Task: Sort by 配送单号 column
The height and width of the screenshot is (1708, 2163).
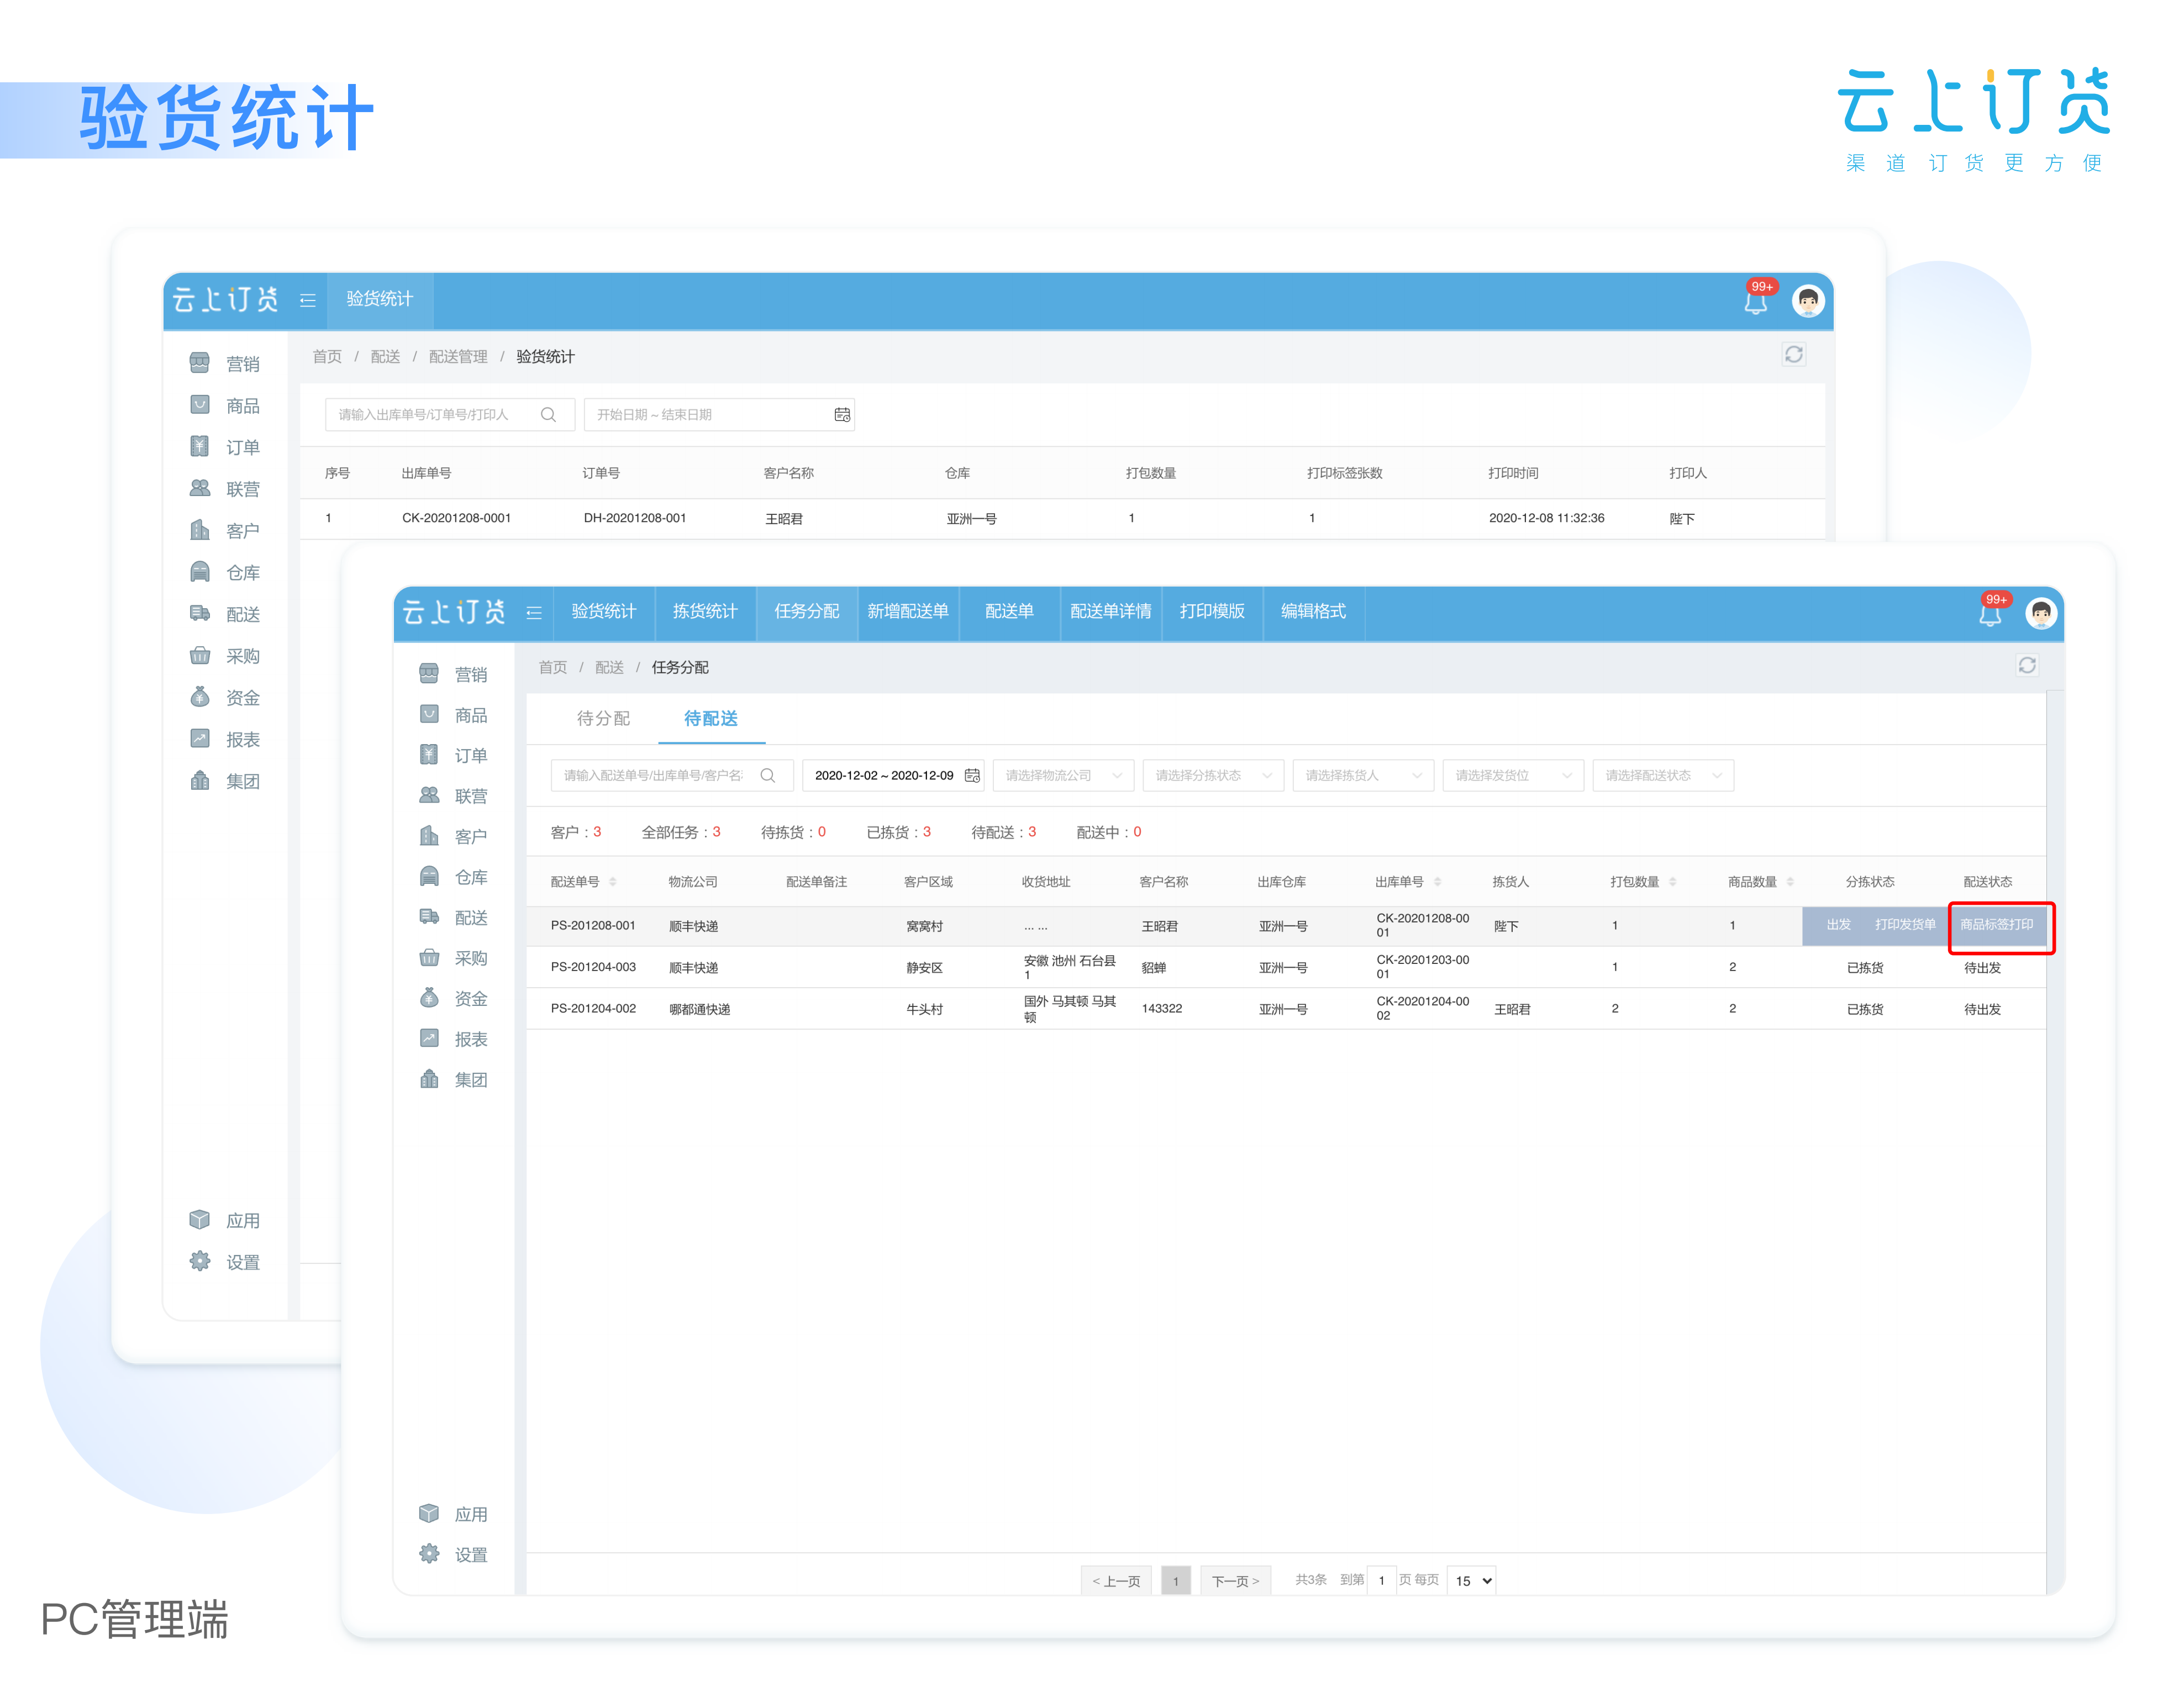Action: coord(612,881)
